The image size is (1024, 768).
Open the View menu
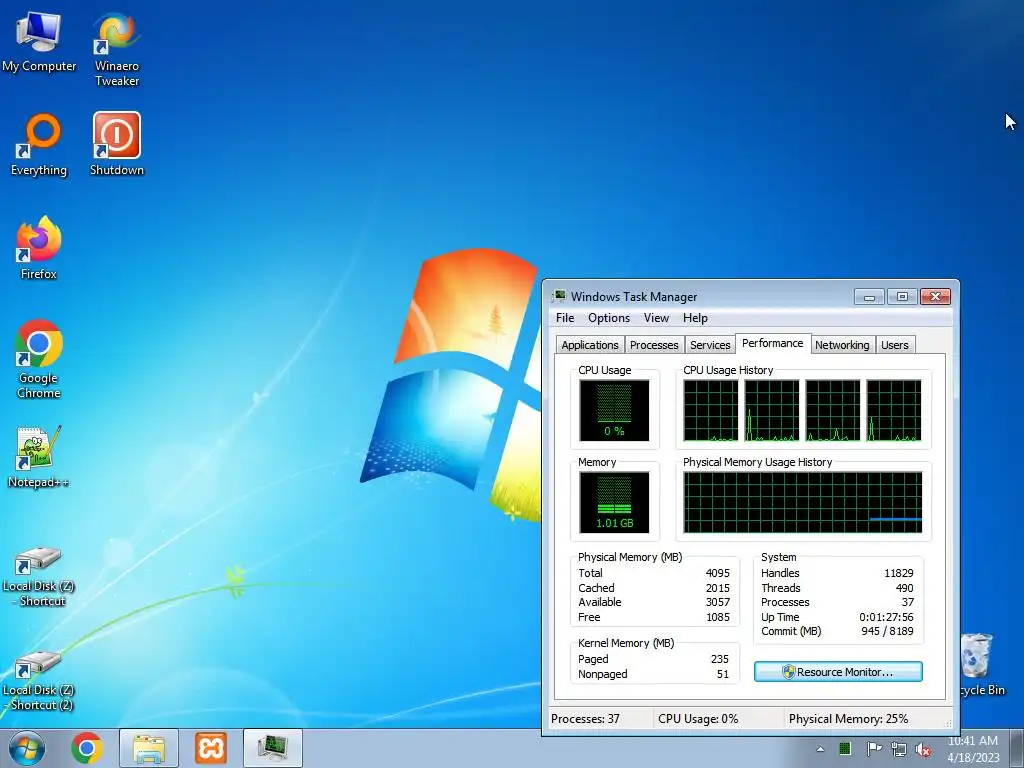pos(656,318)
